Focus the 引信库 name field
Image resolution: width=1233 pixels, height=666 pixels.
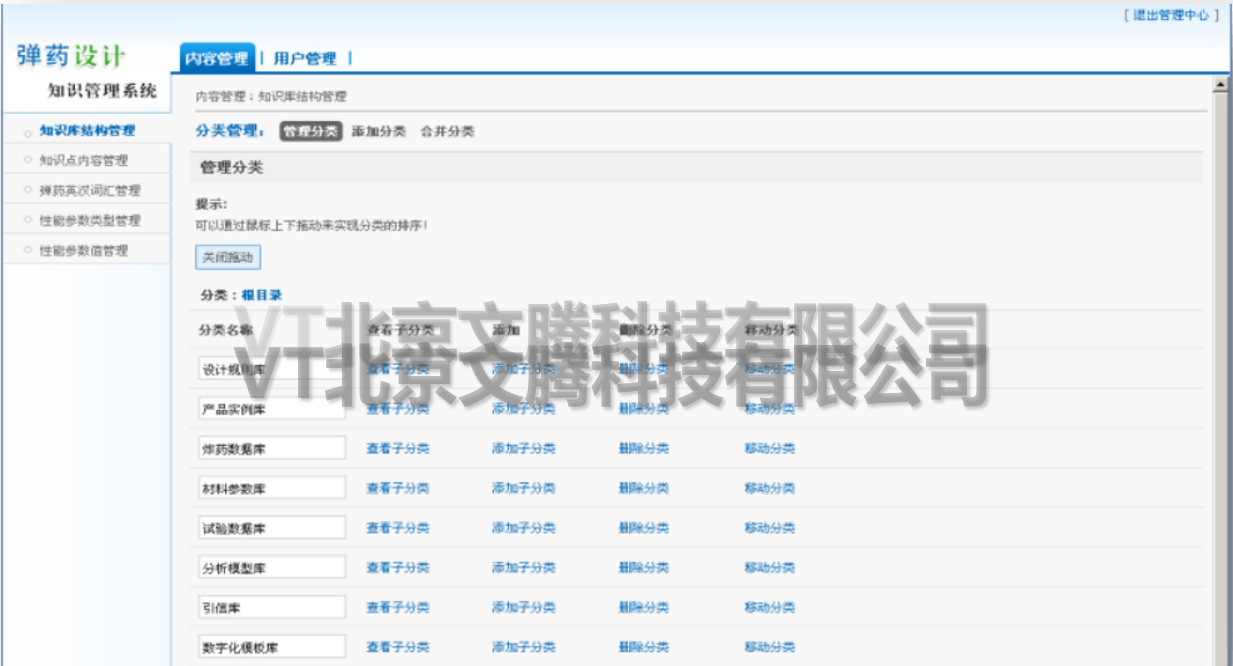click(x=271, y=608)
